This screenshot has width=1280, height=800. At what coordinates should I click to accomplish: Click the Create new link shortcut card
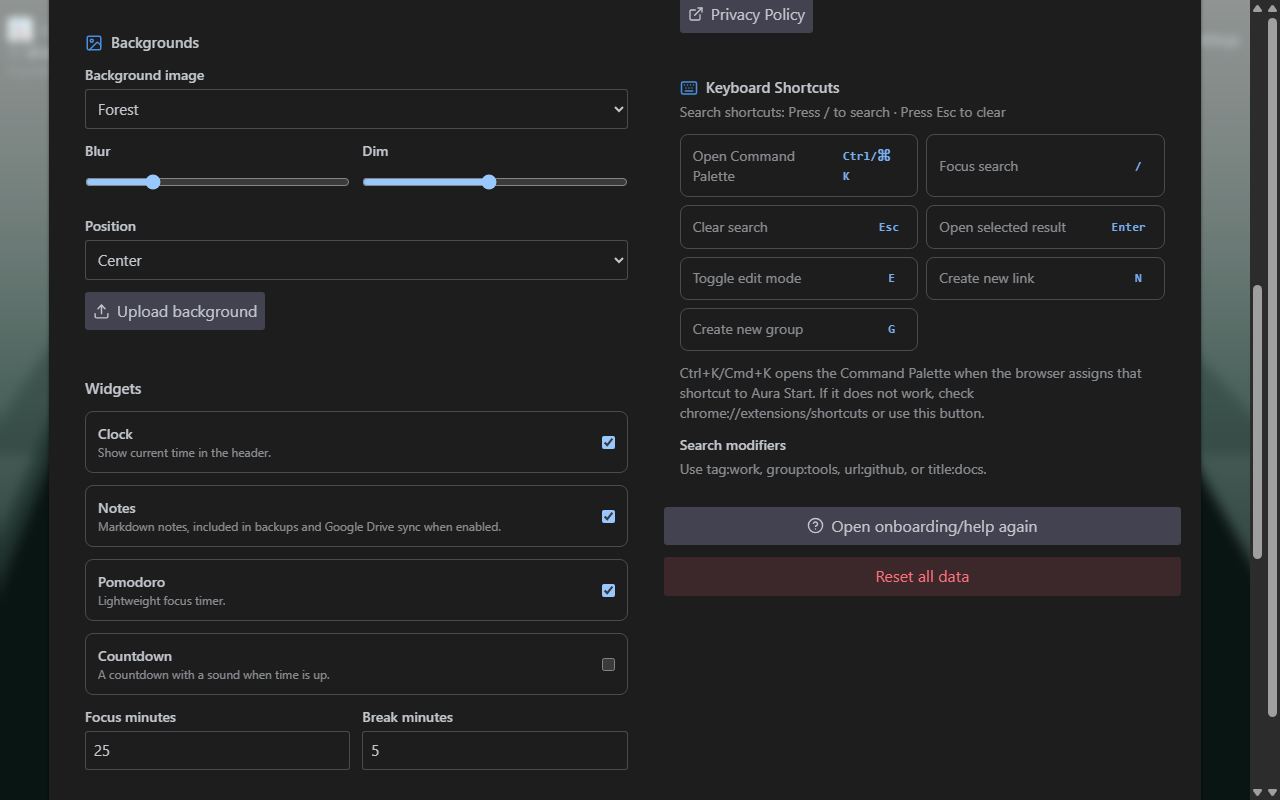[x=1045, y=278]
